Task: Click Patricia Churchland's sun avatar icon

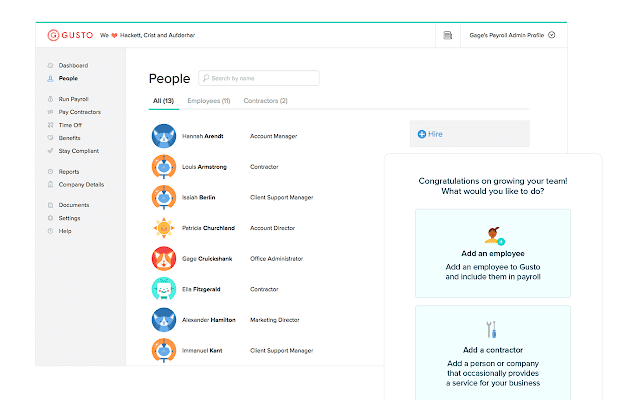Action: [x=163, y=228]
